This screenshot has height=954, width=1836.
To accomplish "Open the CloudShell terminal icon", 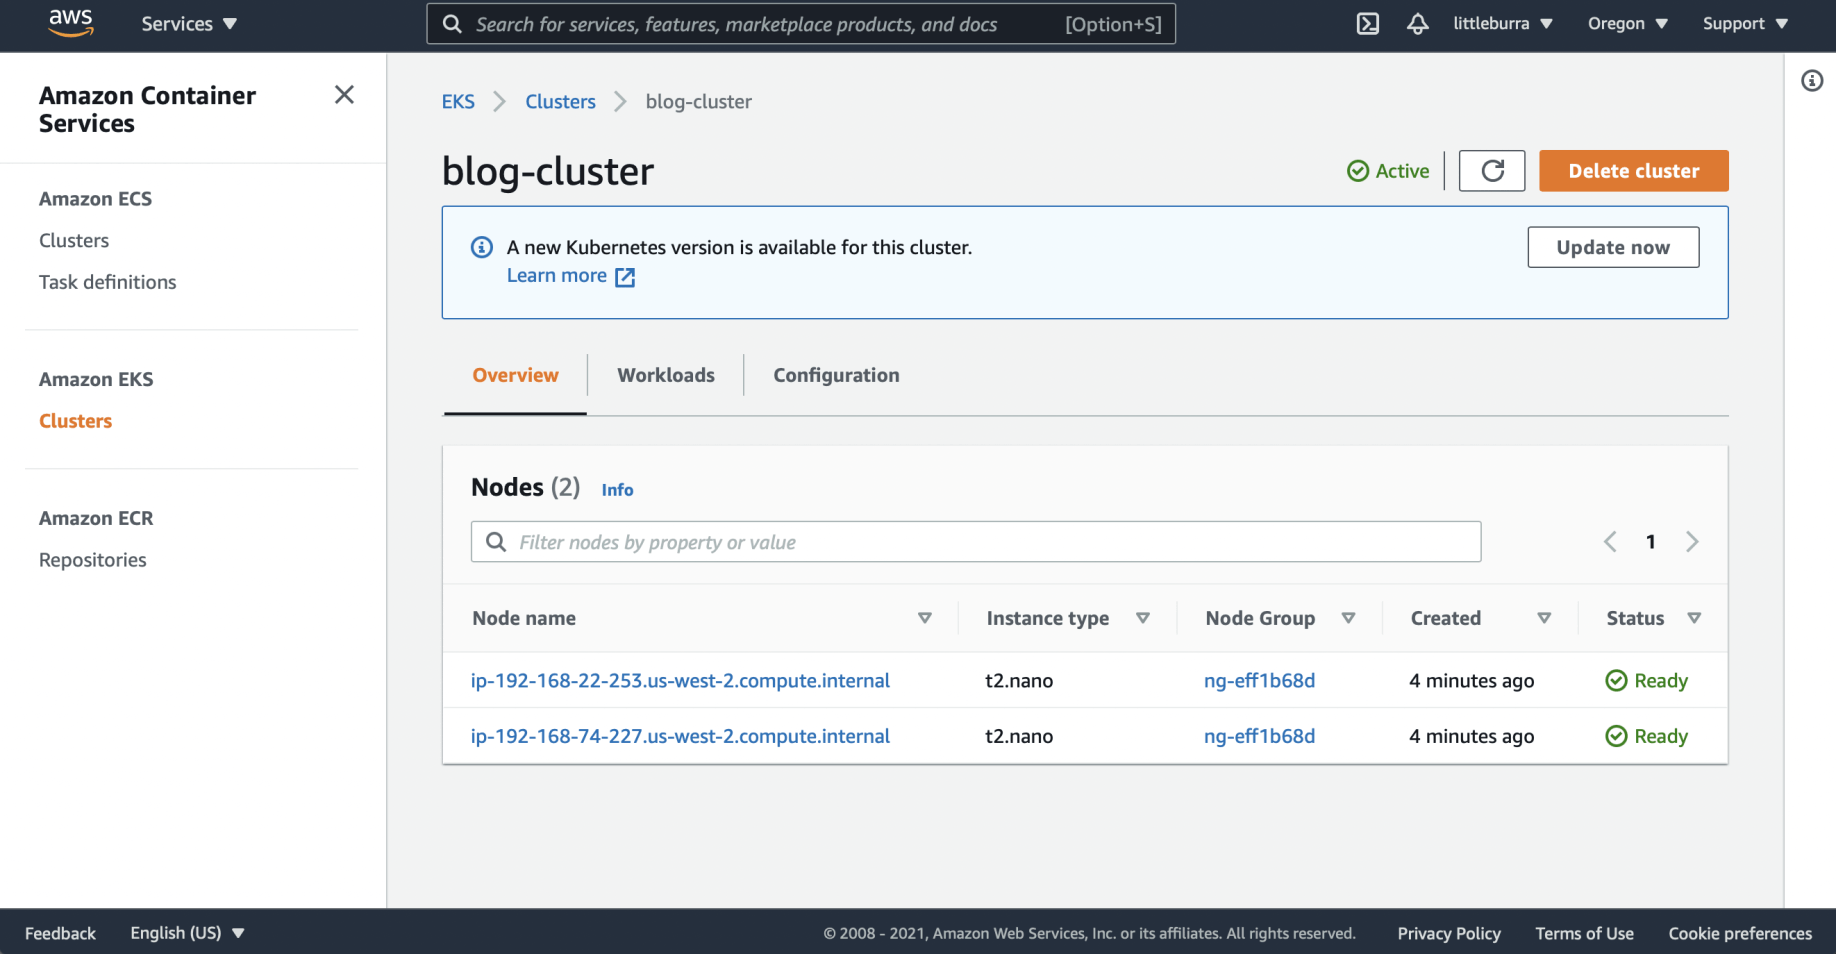I will click(x=1367, y=24).
